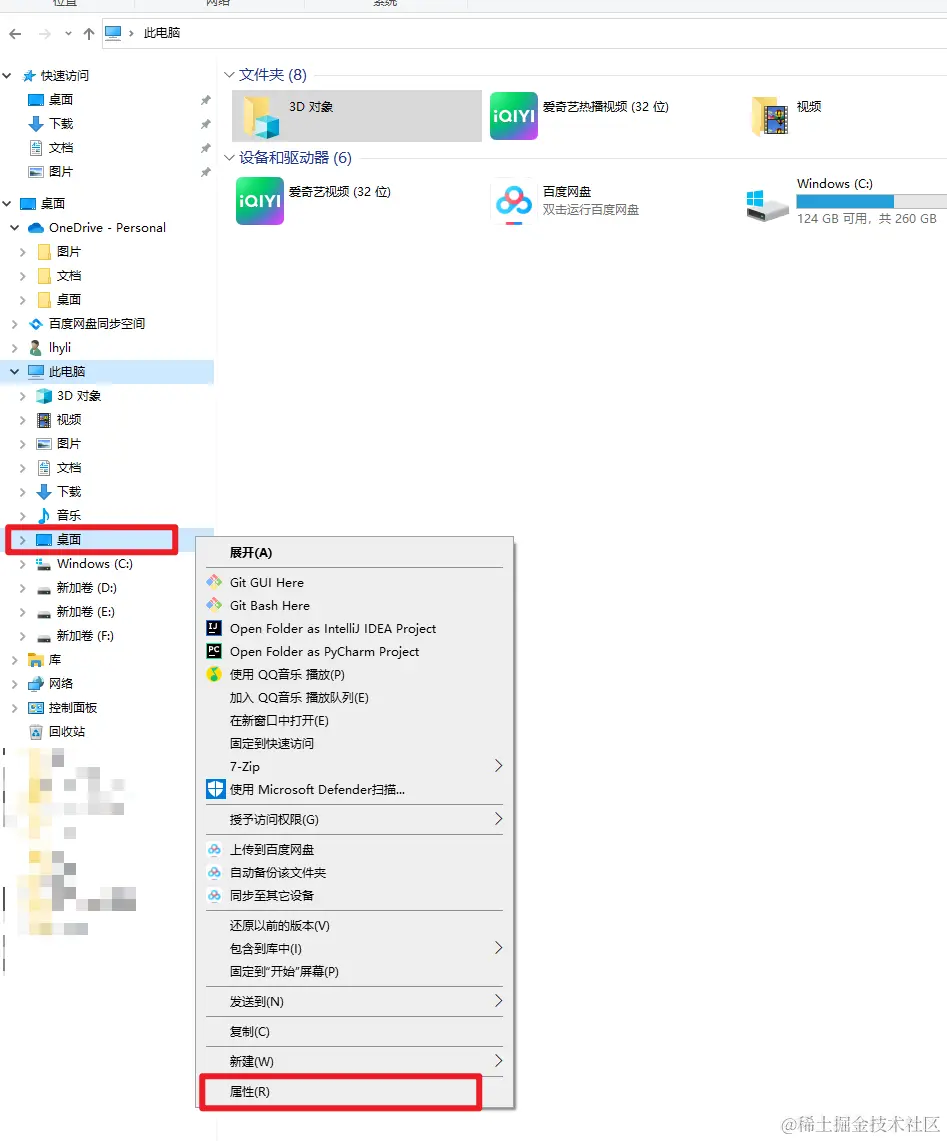Expand the 新加卷 (D:) tree node
The width and height of the screenshot is (947, 1141).
[23, 588]
